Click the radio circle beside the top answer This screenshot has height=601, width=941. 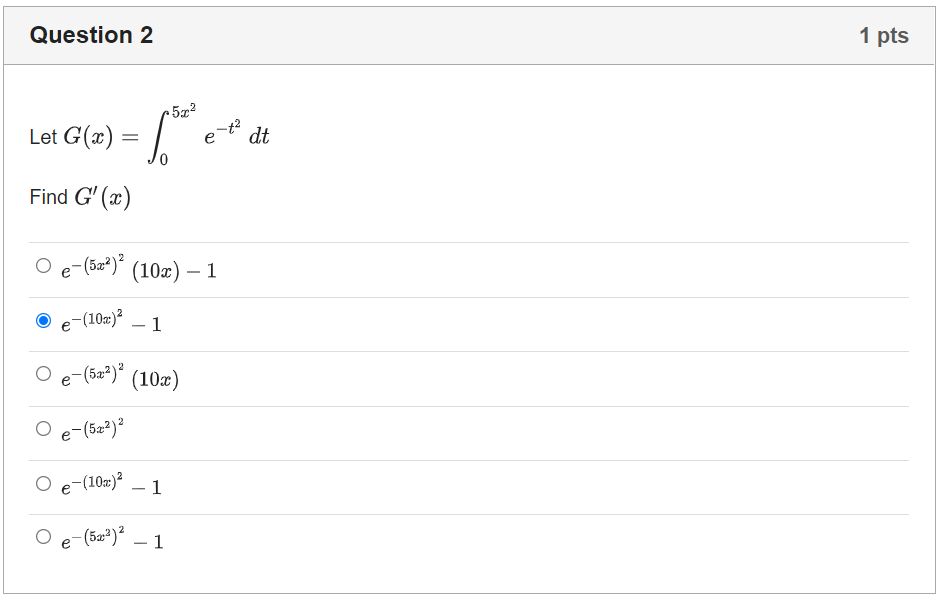click(42, 265)
